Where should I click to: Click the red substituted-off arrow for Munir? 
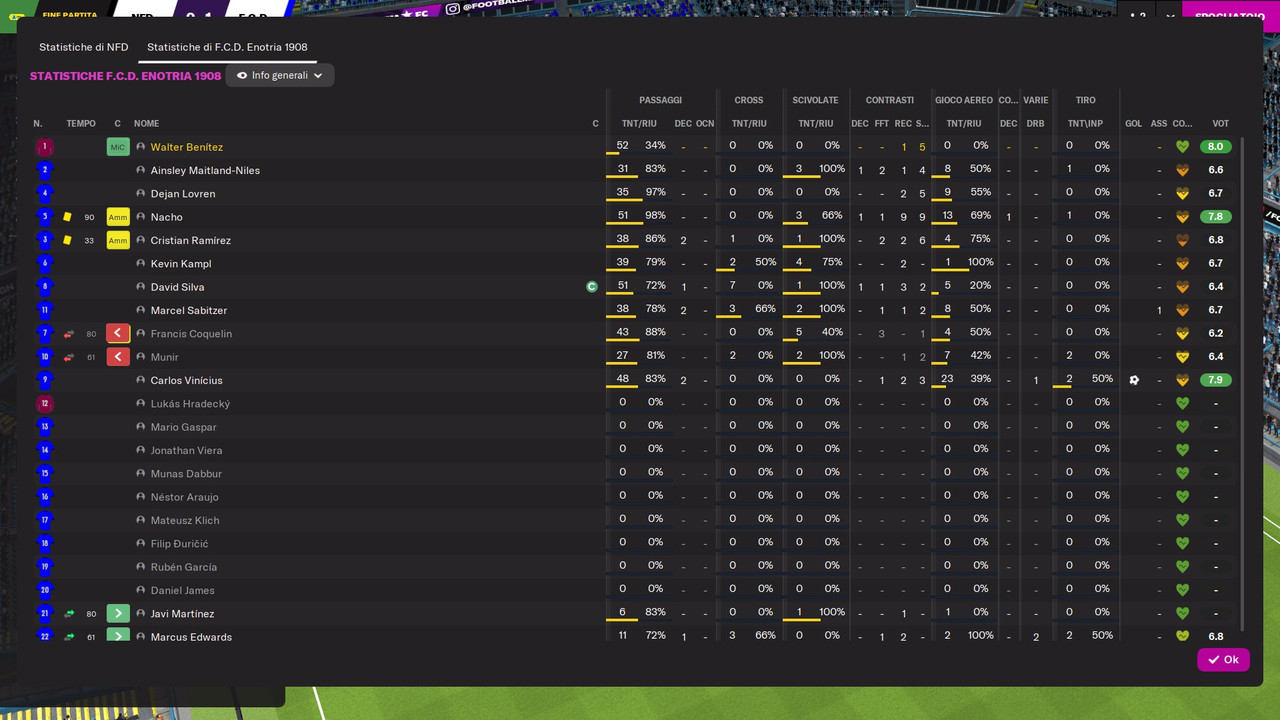point(118,357)
